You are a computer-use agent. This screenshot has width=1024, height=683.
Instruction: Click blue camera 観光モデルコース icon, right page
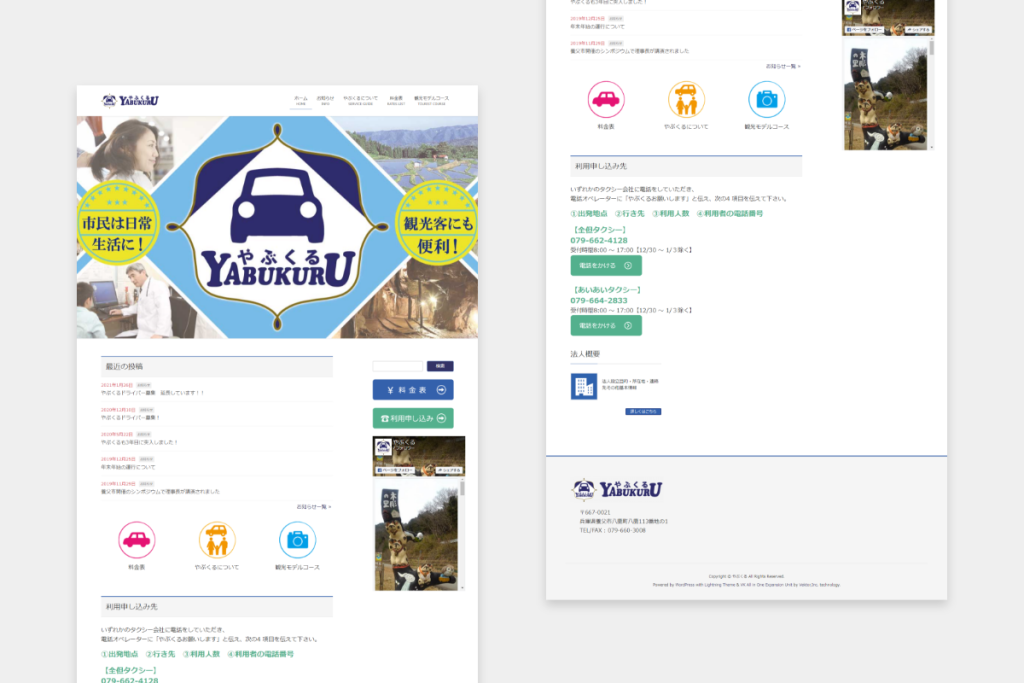pos(767,99)
